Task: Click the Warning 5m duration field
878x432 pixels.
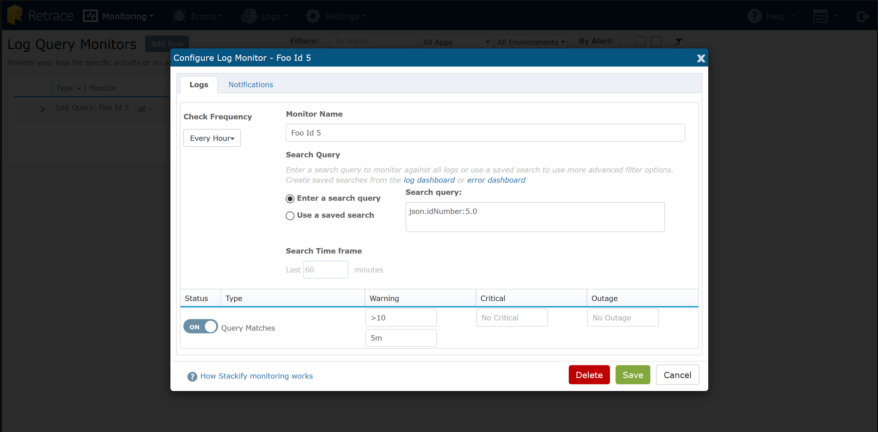Action: pos(401,338)
